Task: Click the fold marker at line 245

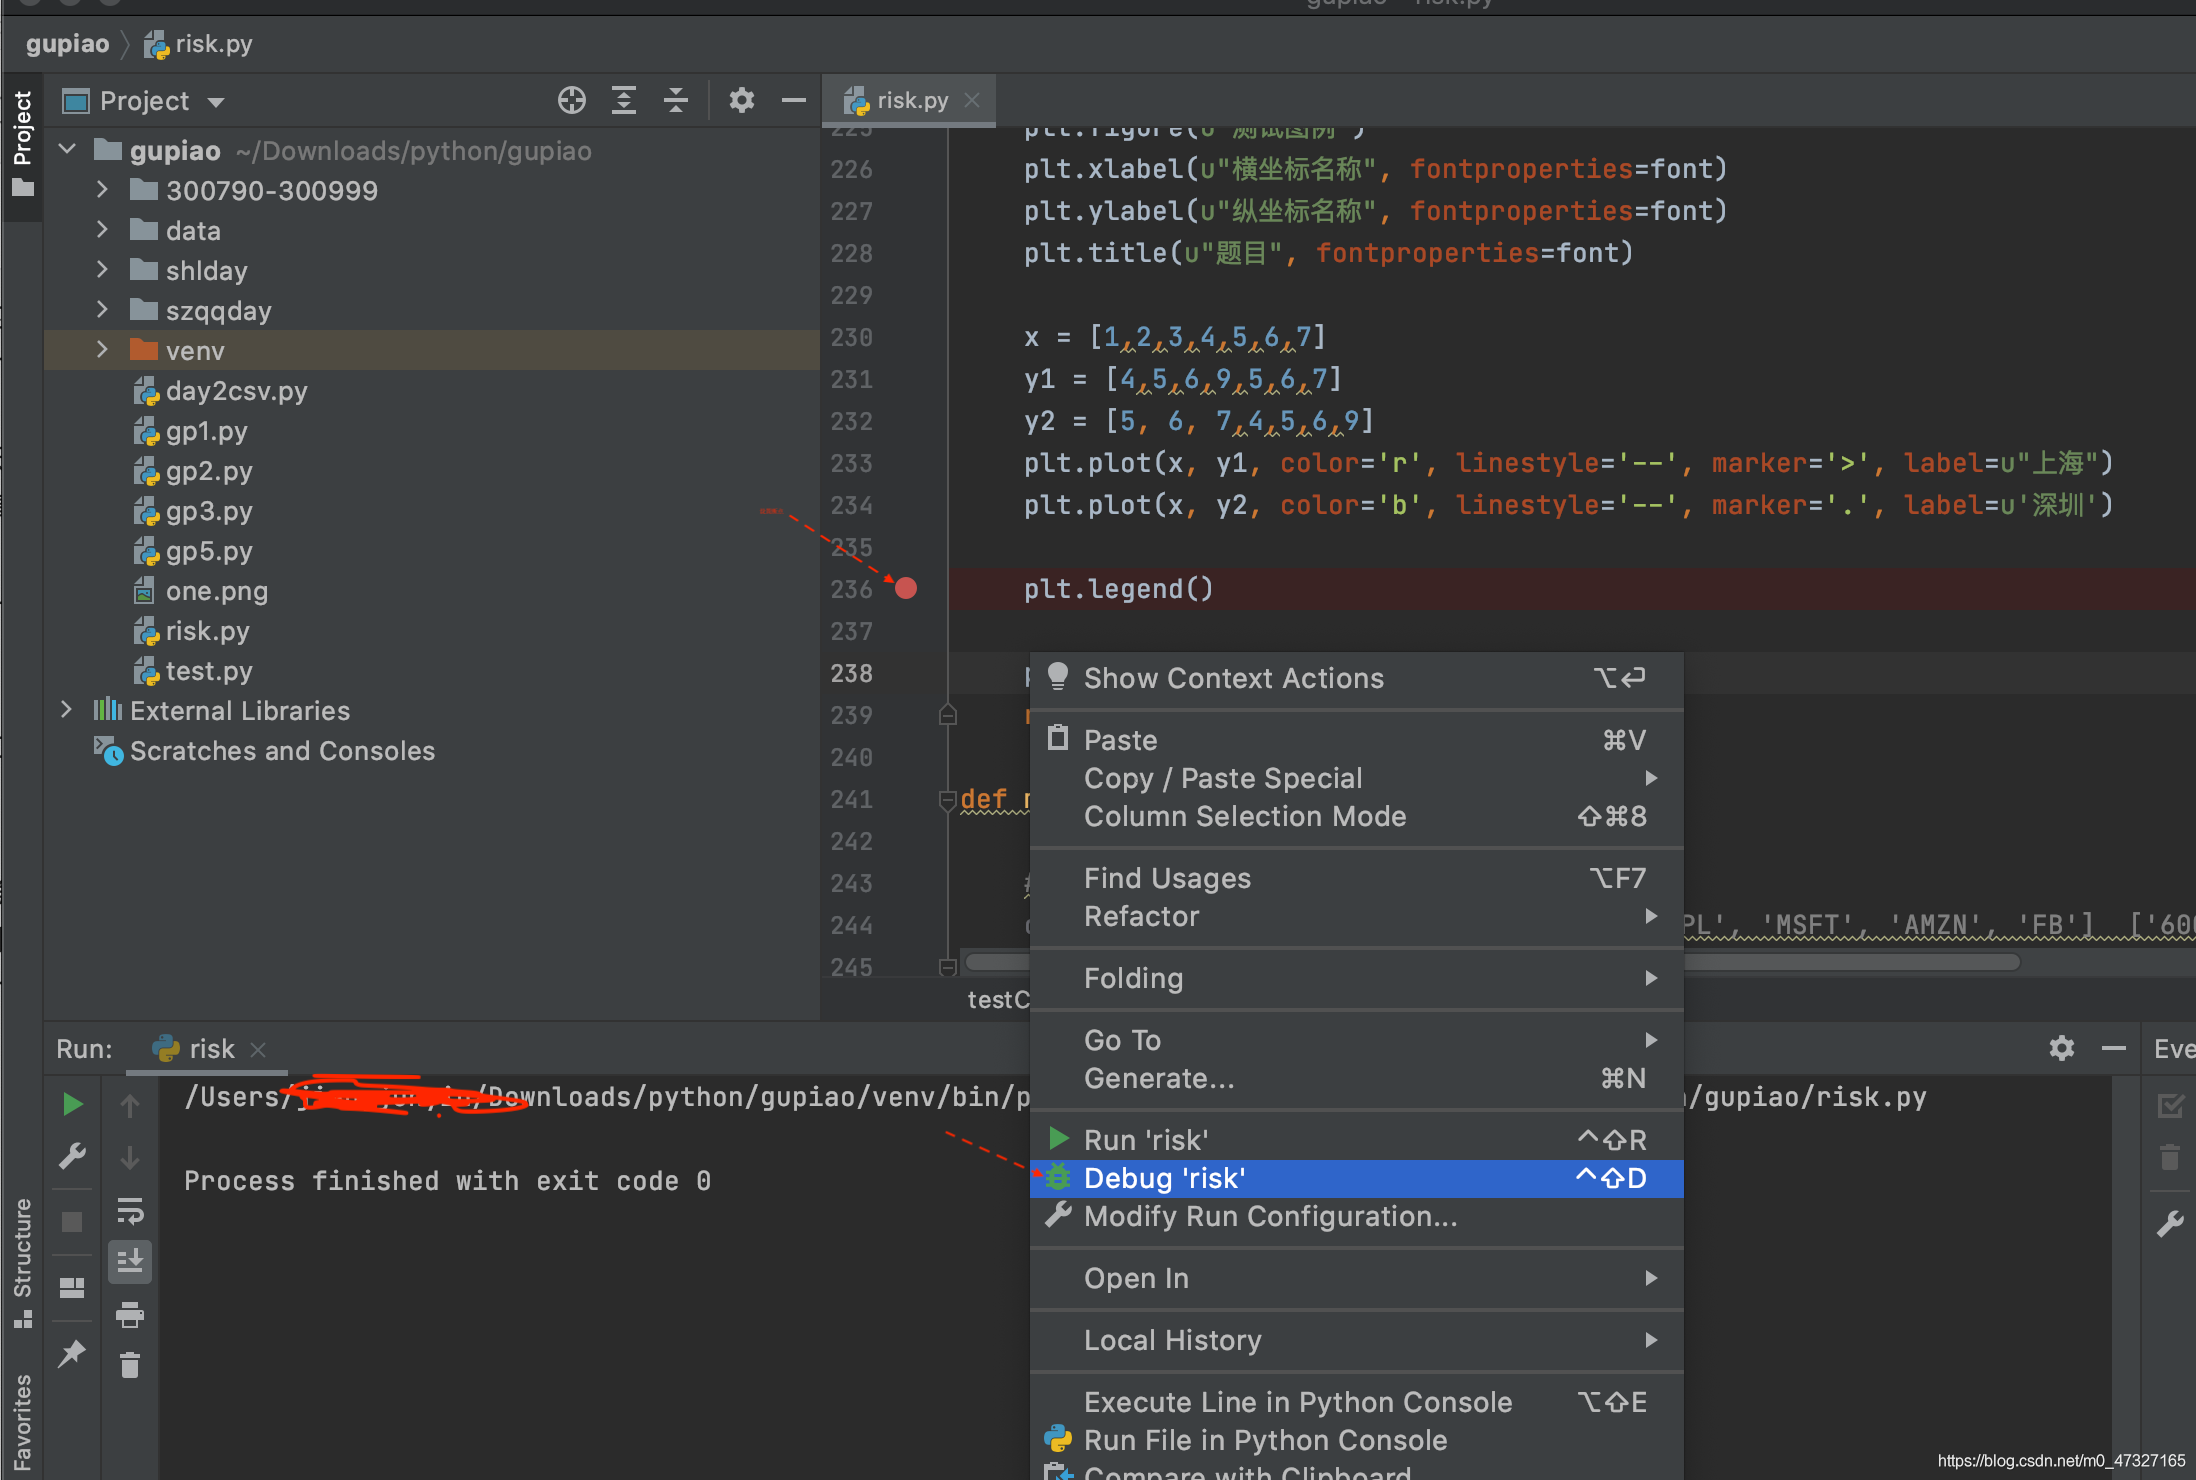Action: coord(948,967)
